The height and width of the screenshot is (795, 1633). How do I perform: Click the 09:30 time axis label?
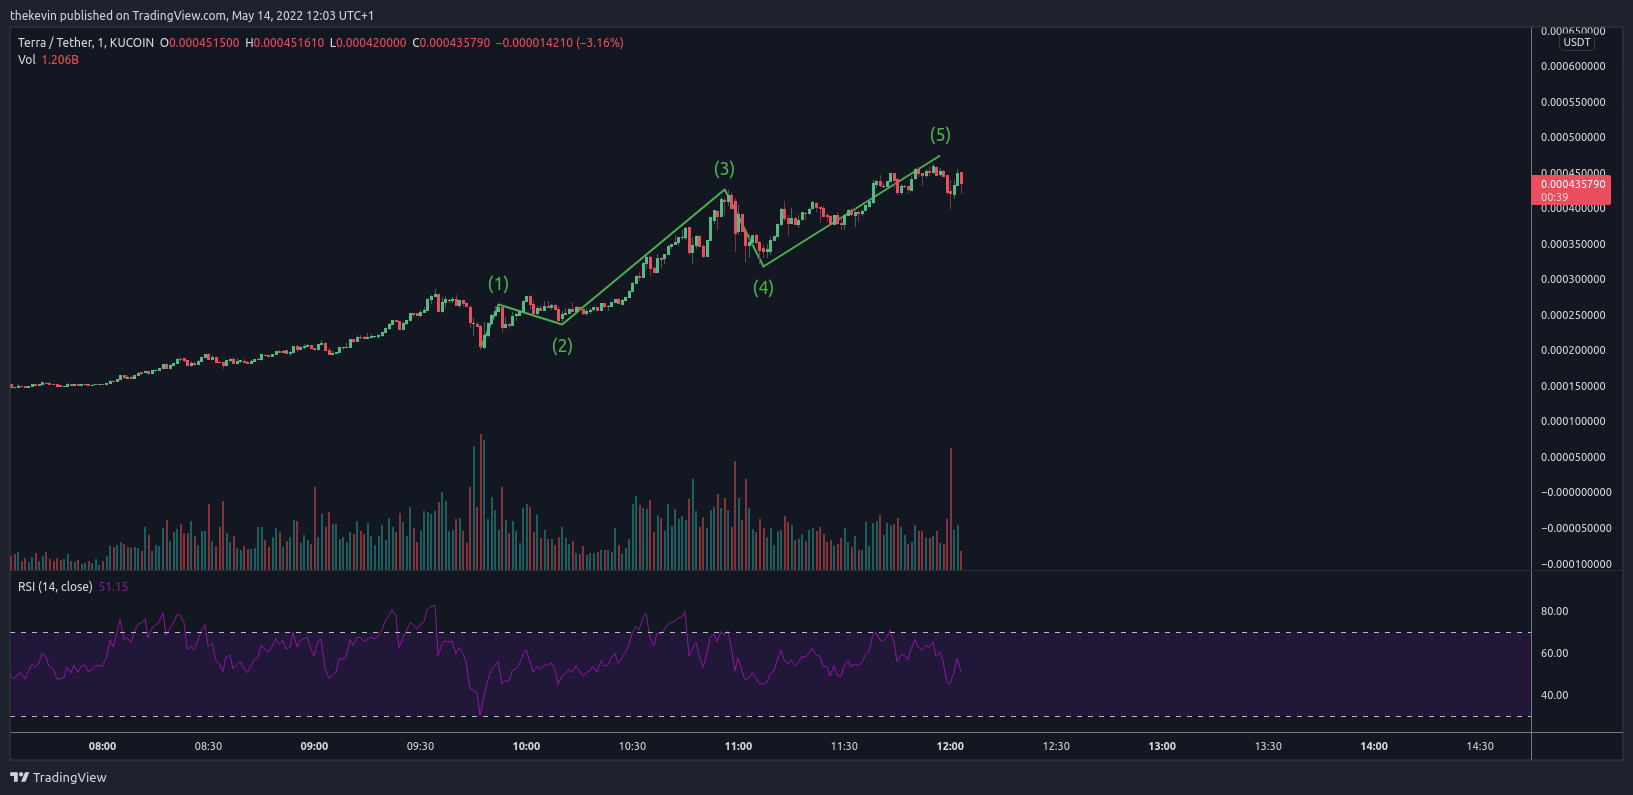point(420,746)
